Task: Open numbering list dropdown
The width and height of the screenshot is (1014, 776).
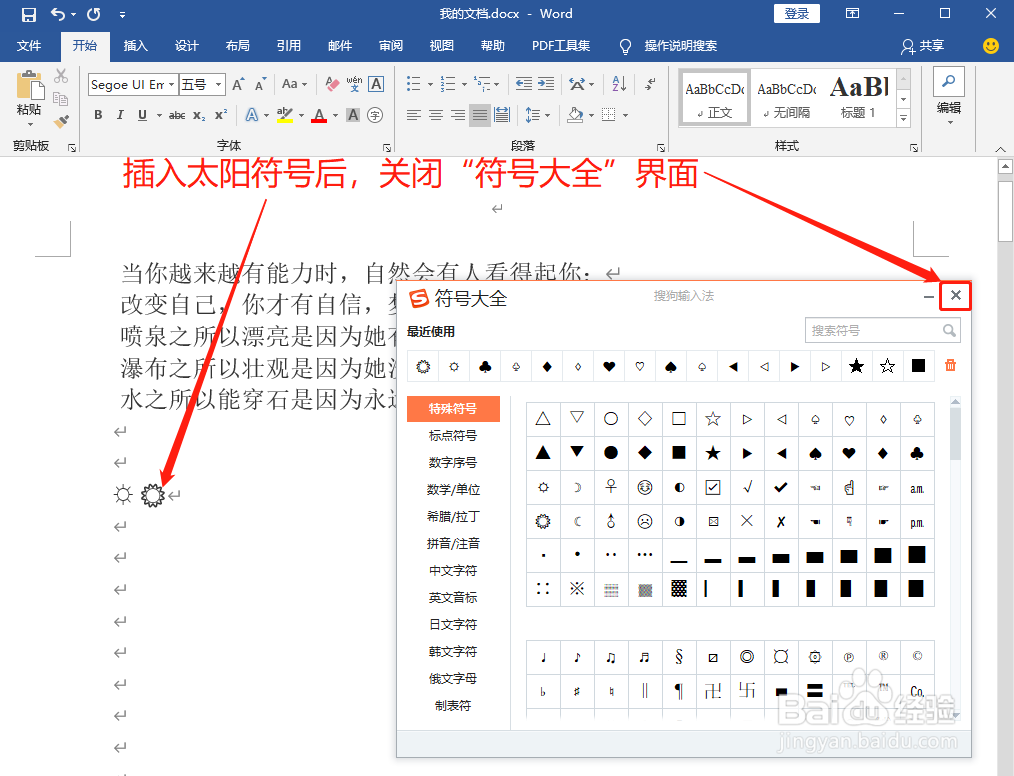Action: coord(464,84)
